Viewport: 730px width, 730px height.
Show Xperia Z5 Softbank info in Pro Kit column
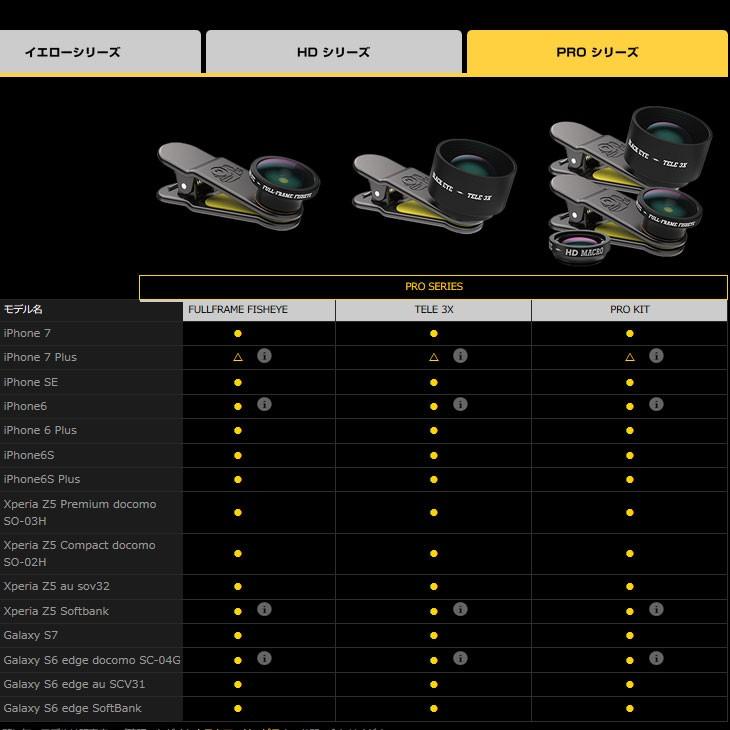[656, 610]
